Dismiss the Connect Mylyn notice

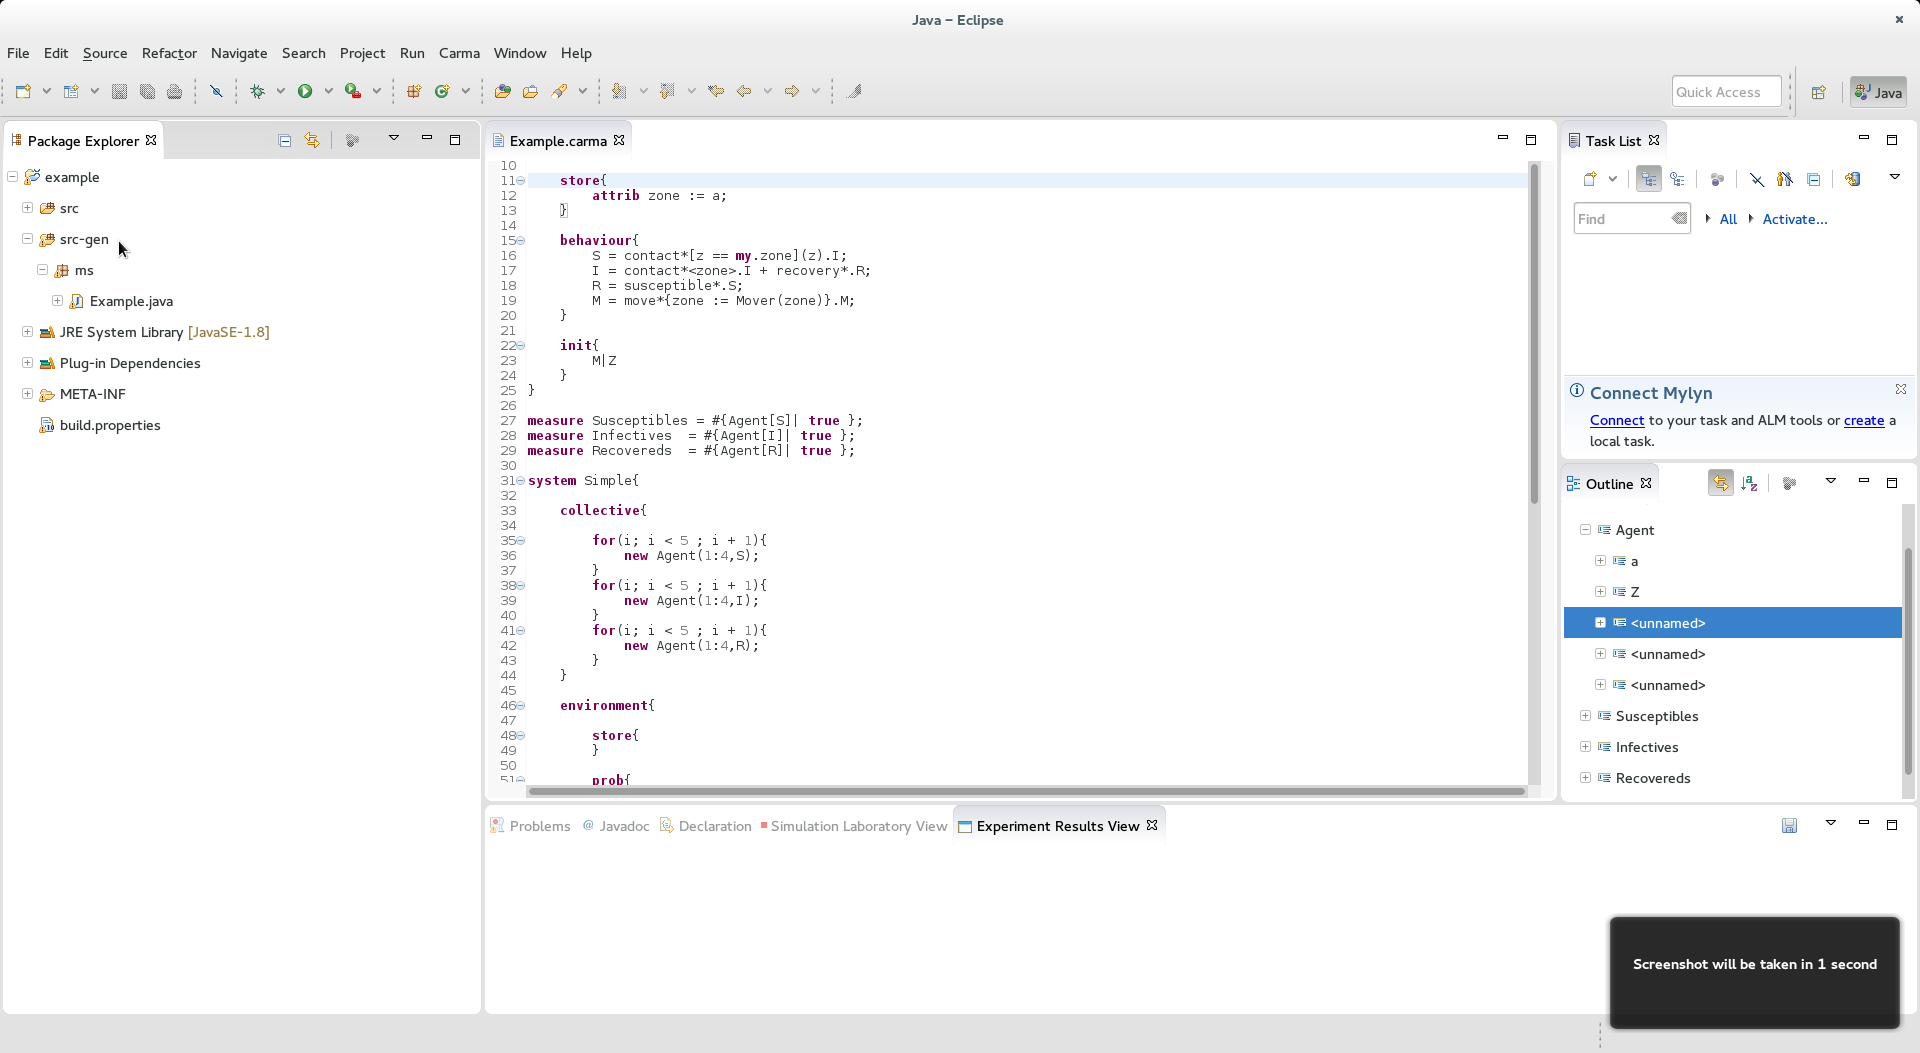click(1900, 389)
